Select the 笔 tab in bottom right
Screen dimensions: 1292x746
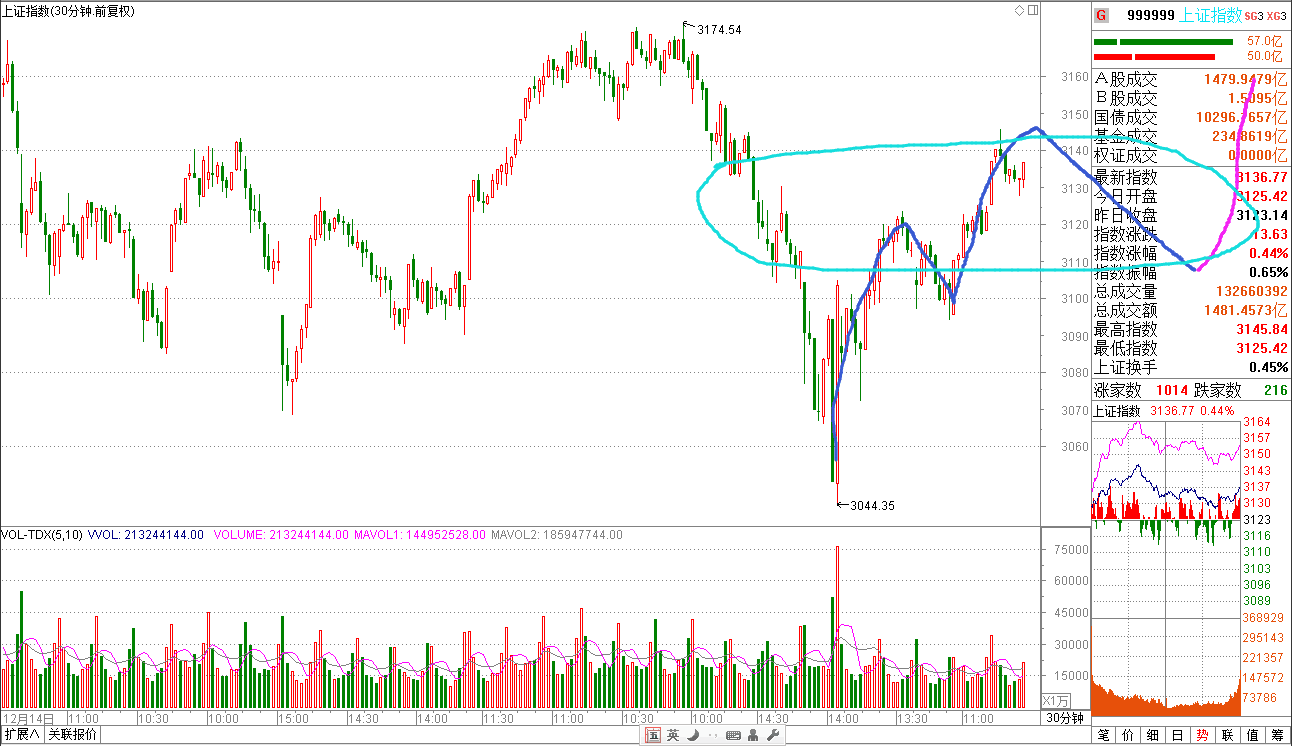tap(1103, 735)
